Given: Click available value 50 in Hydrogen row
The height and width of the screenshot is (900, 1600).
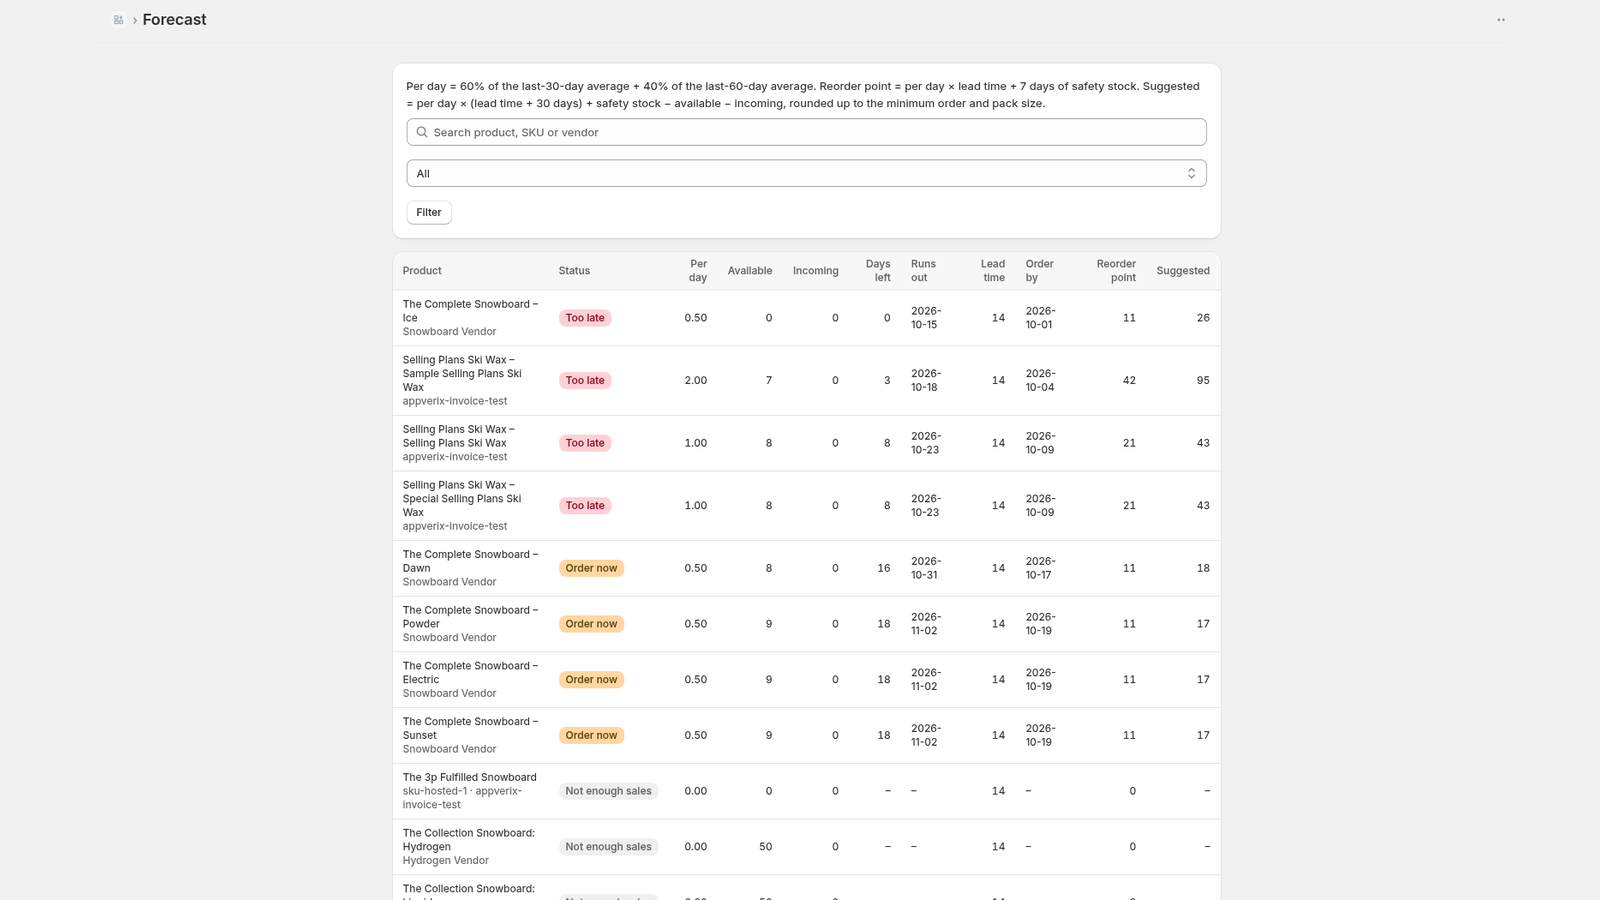Looking at the screenshot, I should 765,847.
